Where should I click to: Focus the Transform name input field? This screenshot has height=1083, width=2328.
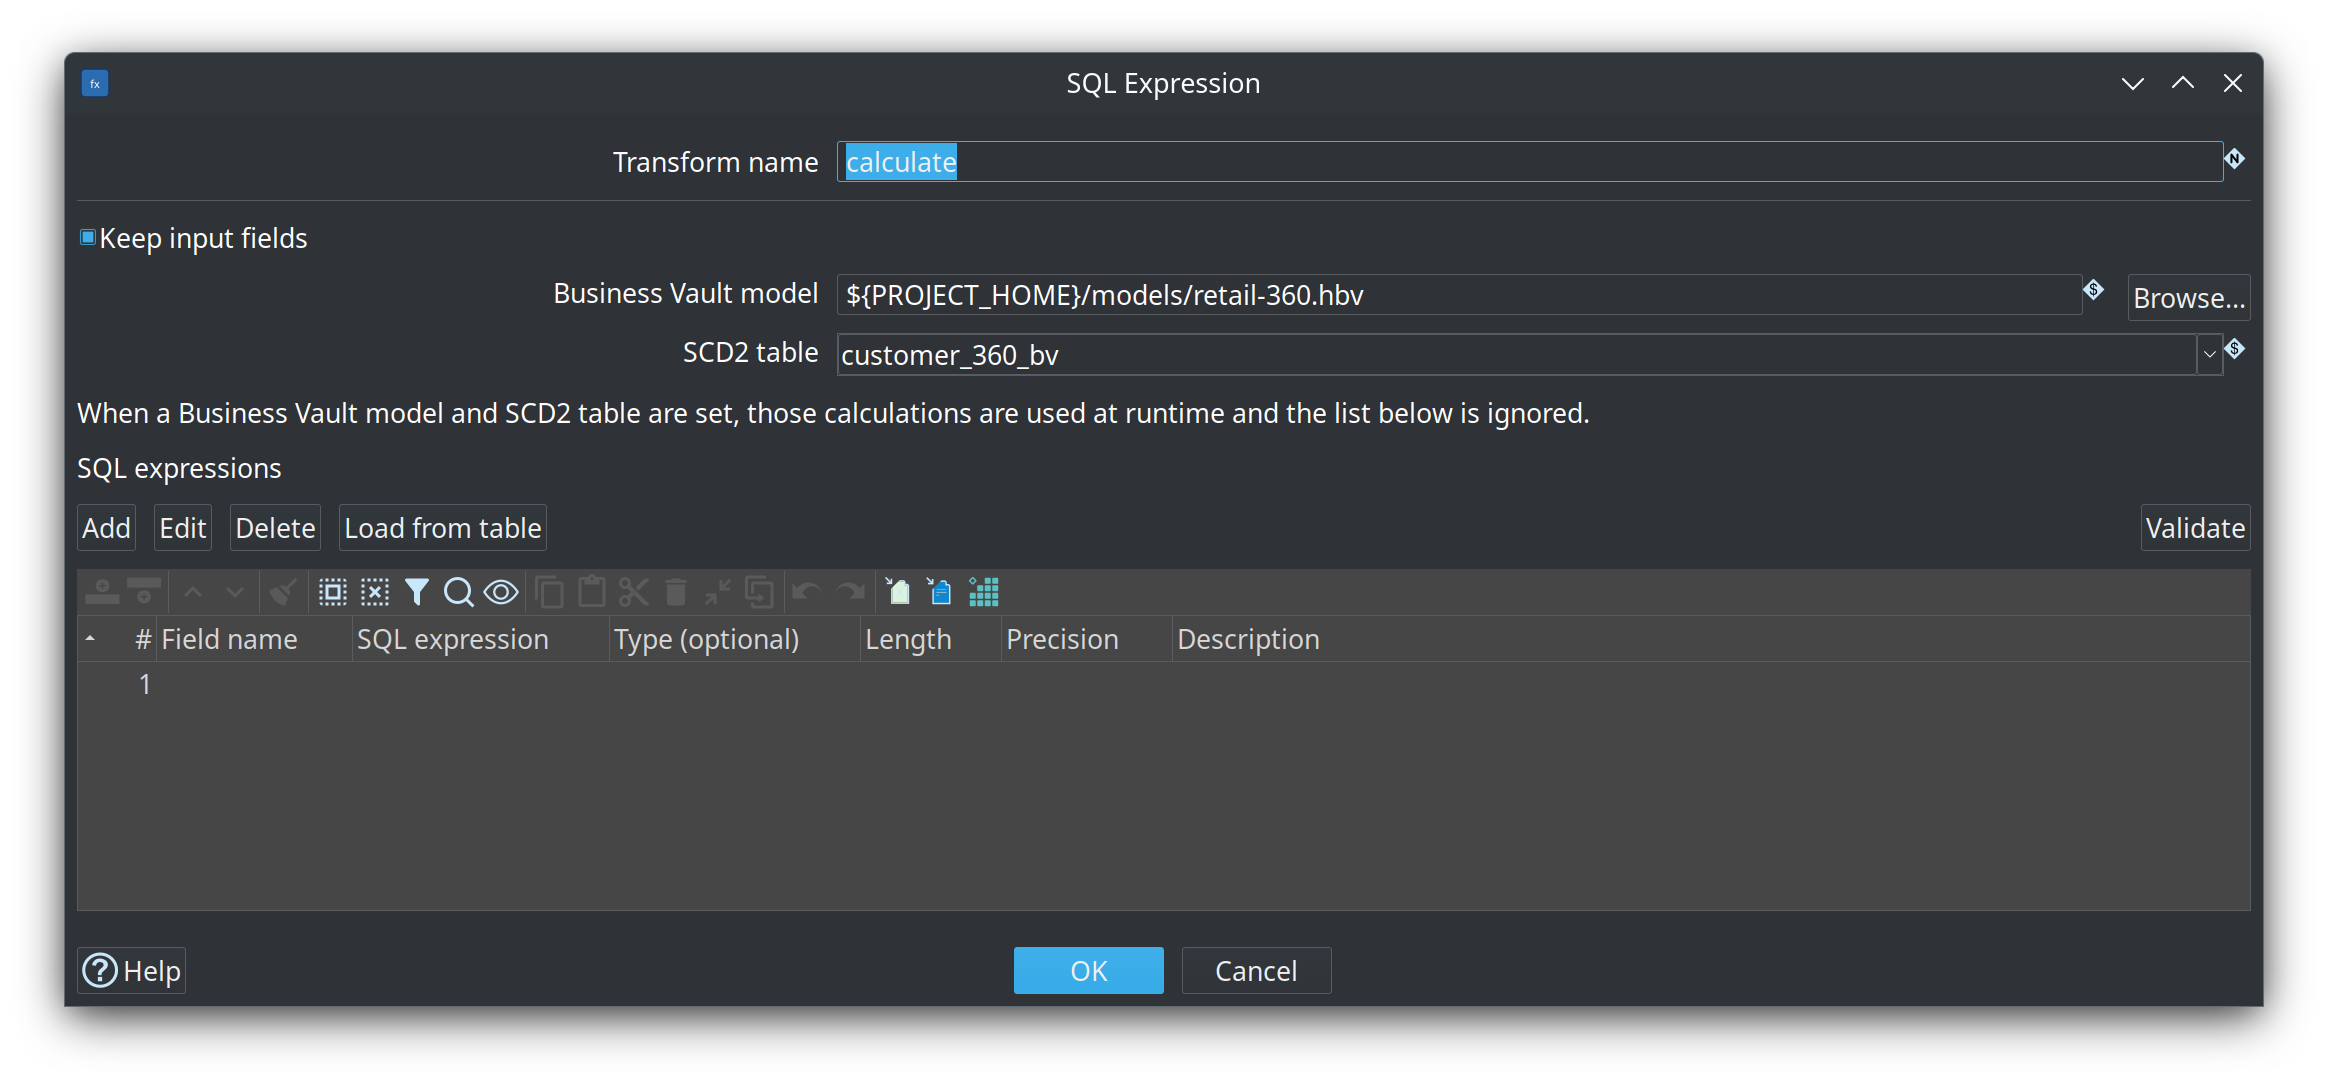[1529, 161]
